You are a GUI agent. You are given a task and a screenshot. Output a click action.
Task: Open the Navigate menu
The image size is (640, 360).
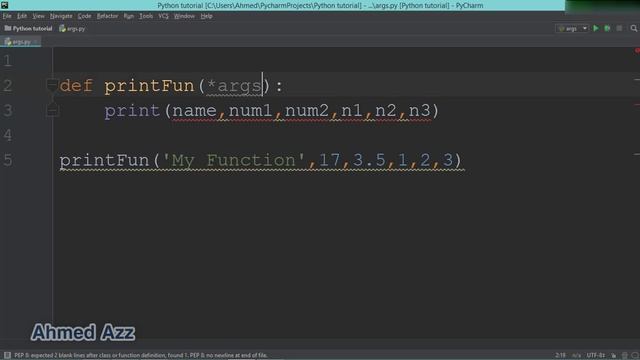click(61, 16)
